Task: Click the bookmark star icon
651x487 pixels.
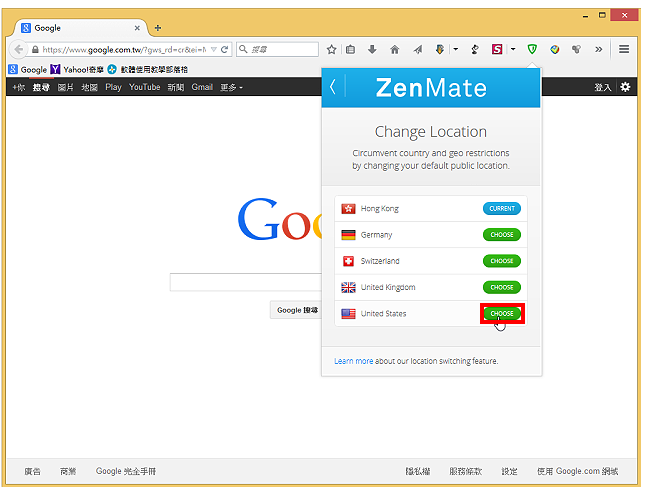Action: tap(331, 49)
